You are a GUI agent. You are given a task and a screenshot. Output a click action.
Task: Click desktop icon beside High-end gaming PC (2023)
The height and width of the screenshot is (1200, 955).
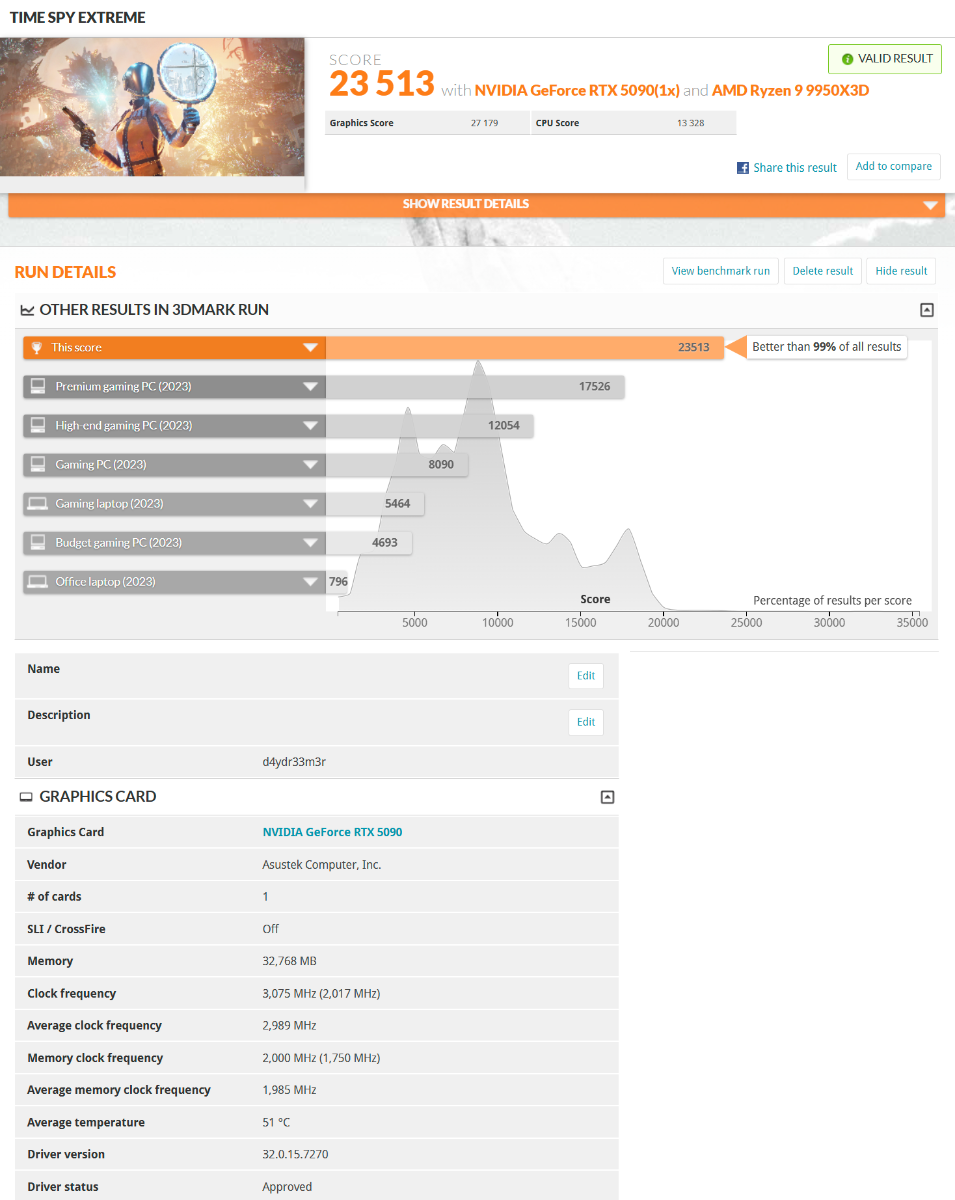38,425
